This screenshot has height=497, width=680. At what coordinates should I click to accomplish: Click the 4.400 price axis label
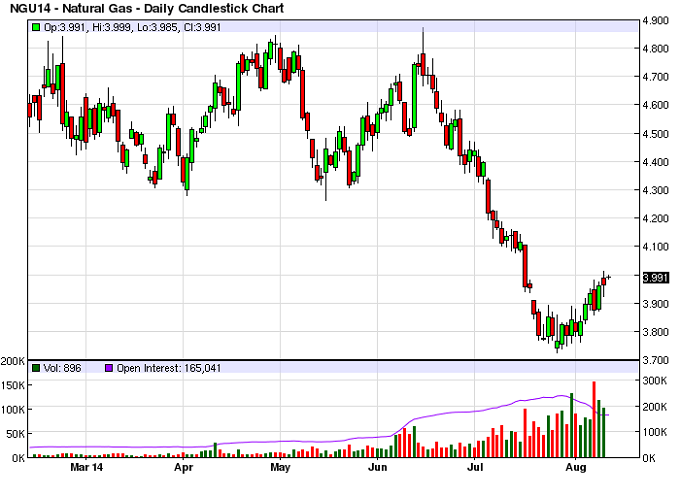655,162
